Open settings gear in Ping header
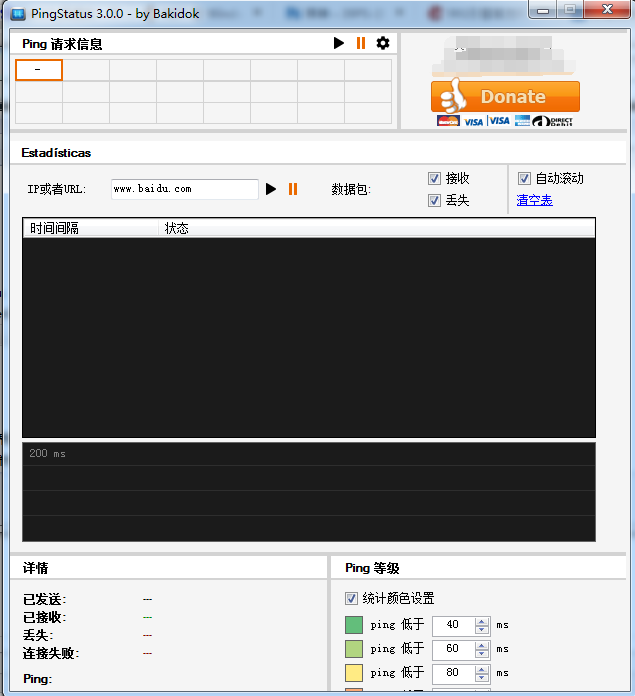Viewport: 635px width, 696px height. (x=383, y=43)
